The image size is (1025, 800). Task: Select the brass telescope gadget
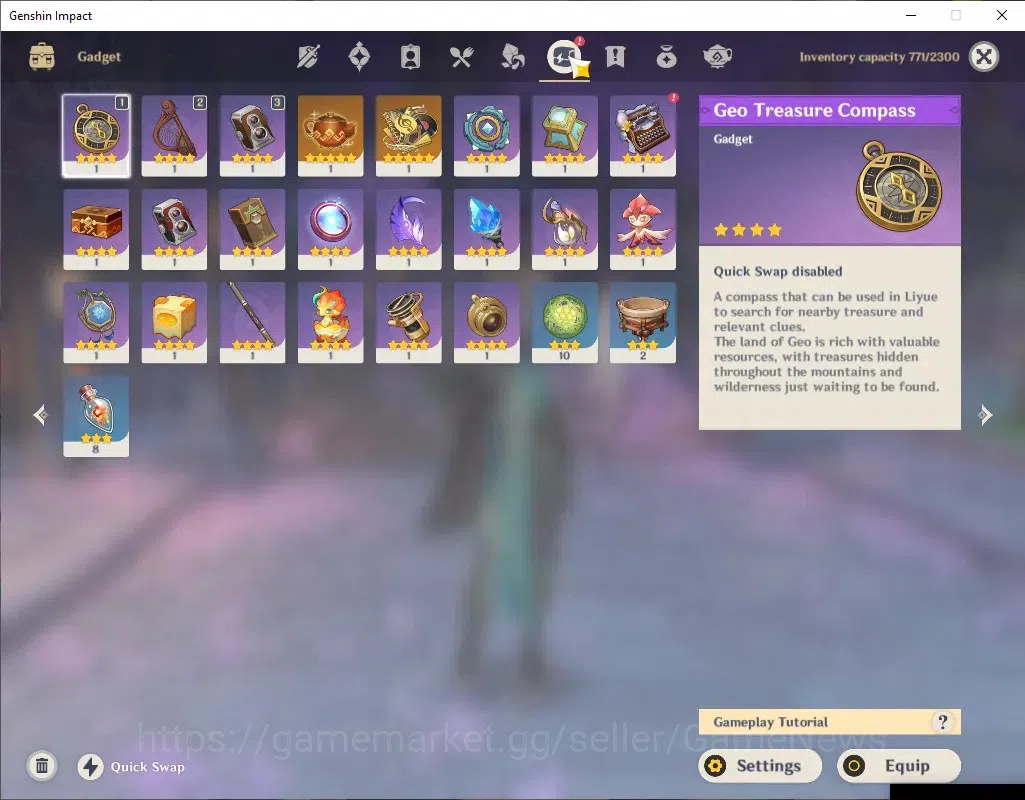(409, 323)
